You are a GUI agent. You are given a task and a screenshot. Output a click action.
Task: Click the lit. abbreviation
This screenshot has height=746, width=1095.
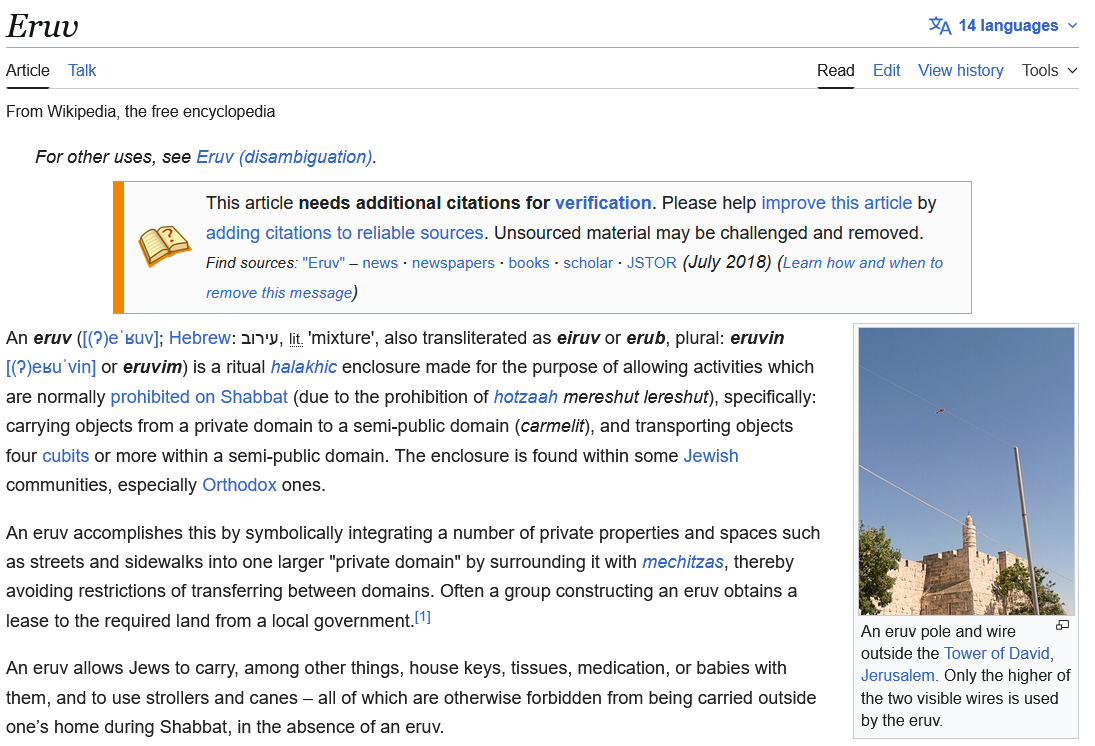click(295, 339)
